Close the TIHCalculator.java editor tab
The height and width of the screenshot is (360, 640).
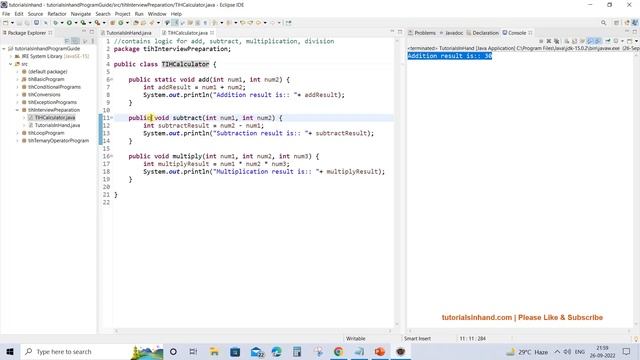click(x=212, y=33)
